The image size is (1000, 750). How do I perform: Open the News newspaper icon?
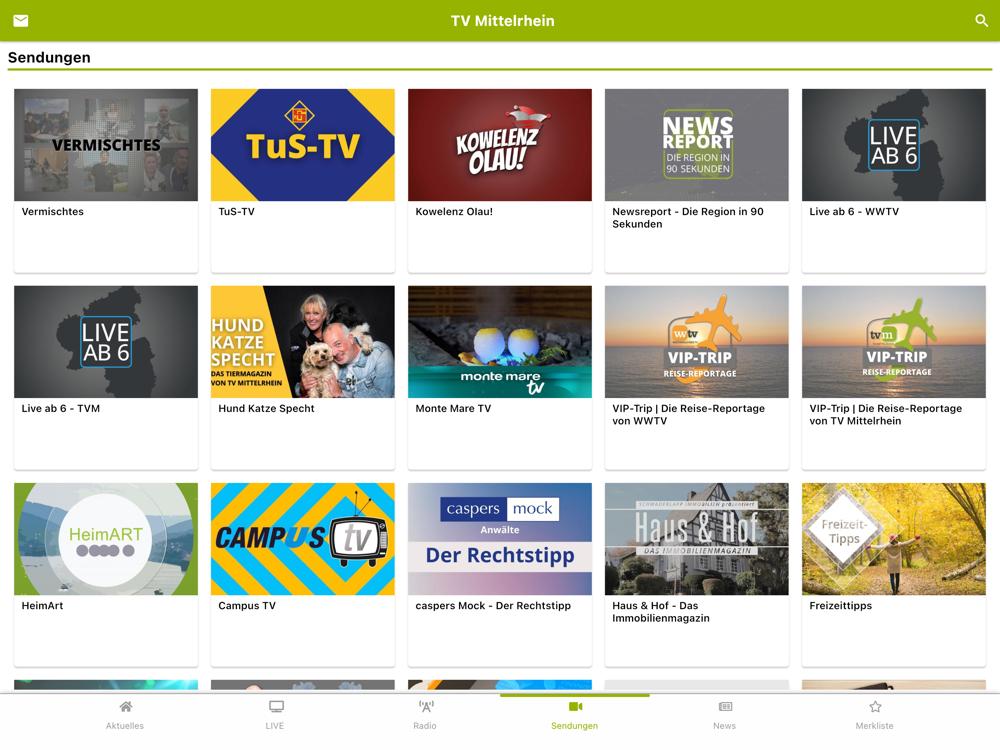[x=726, y=707]
